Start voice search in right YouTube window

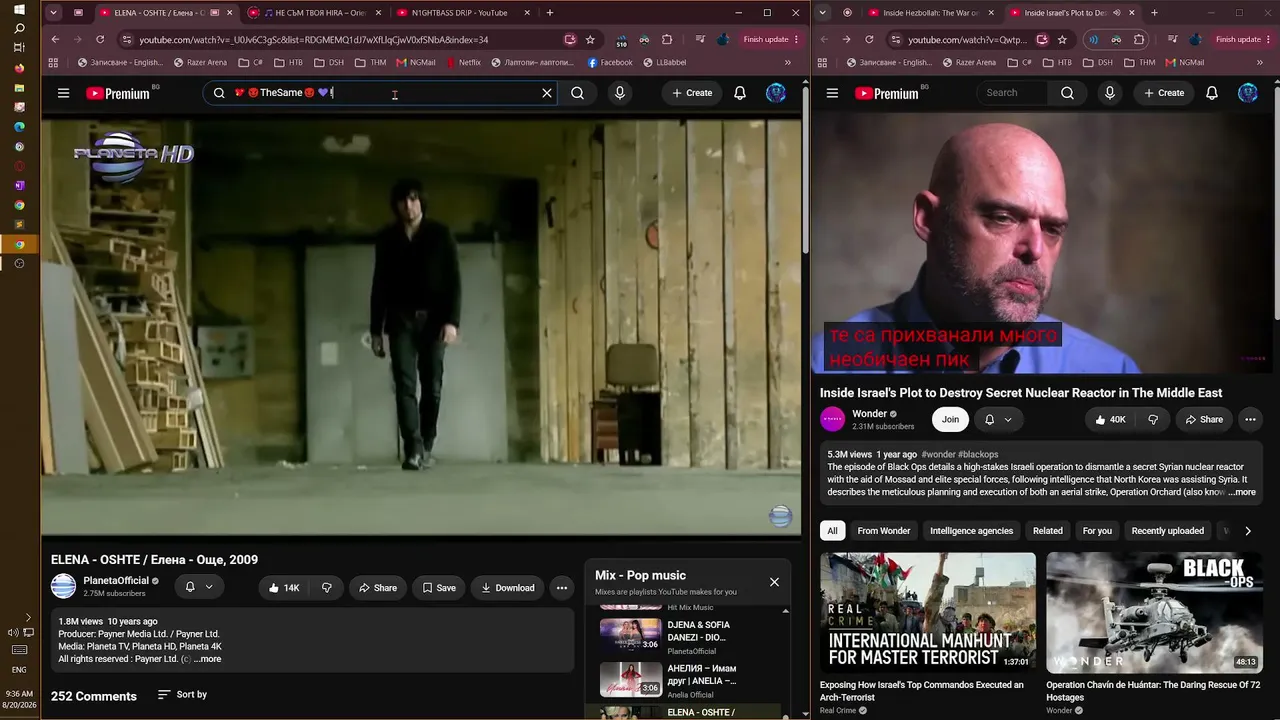coord(1109,93)
